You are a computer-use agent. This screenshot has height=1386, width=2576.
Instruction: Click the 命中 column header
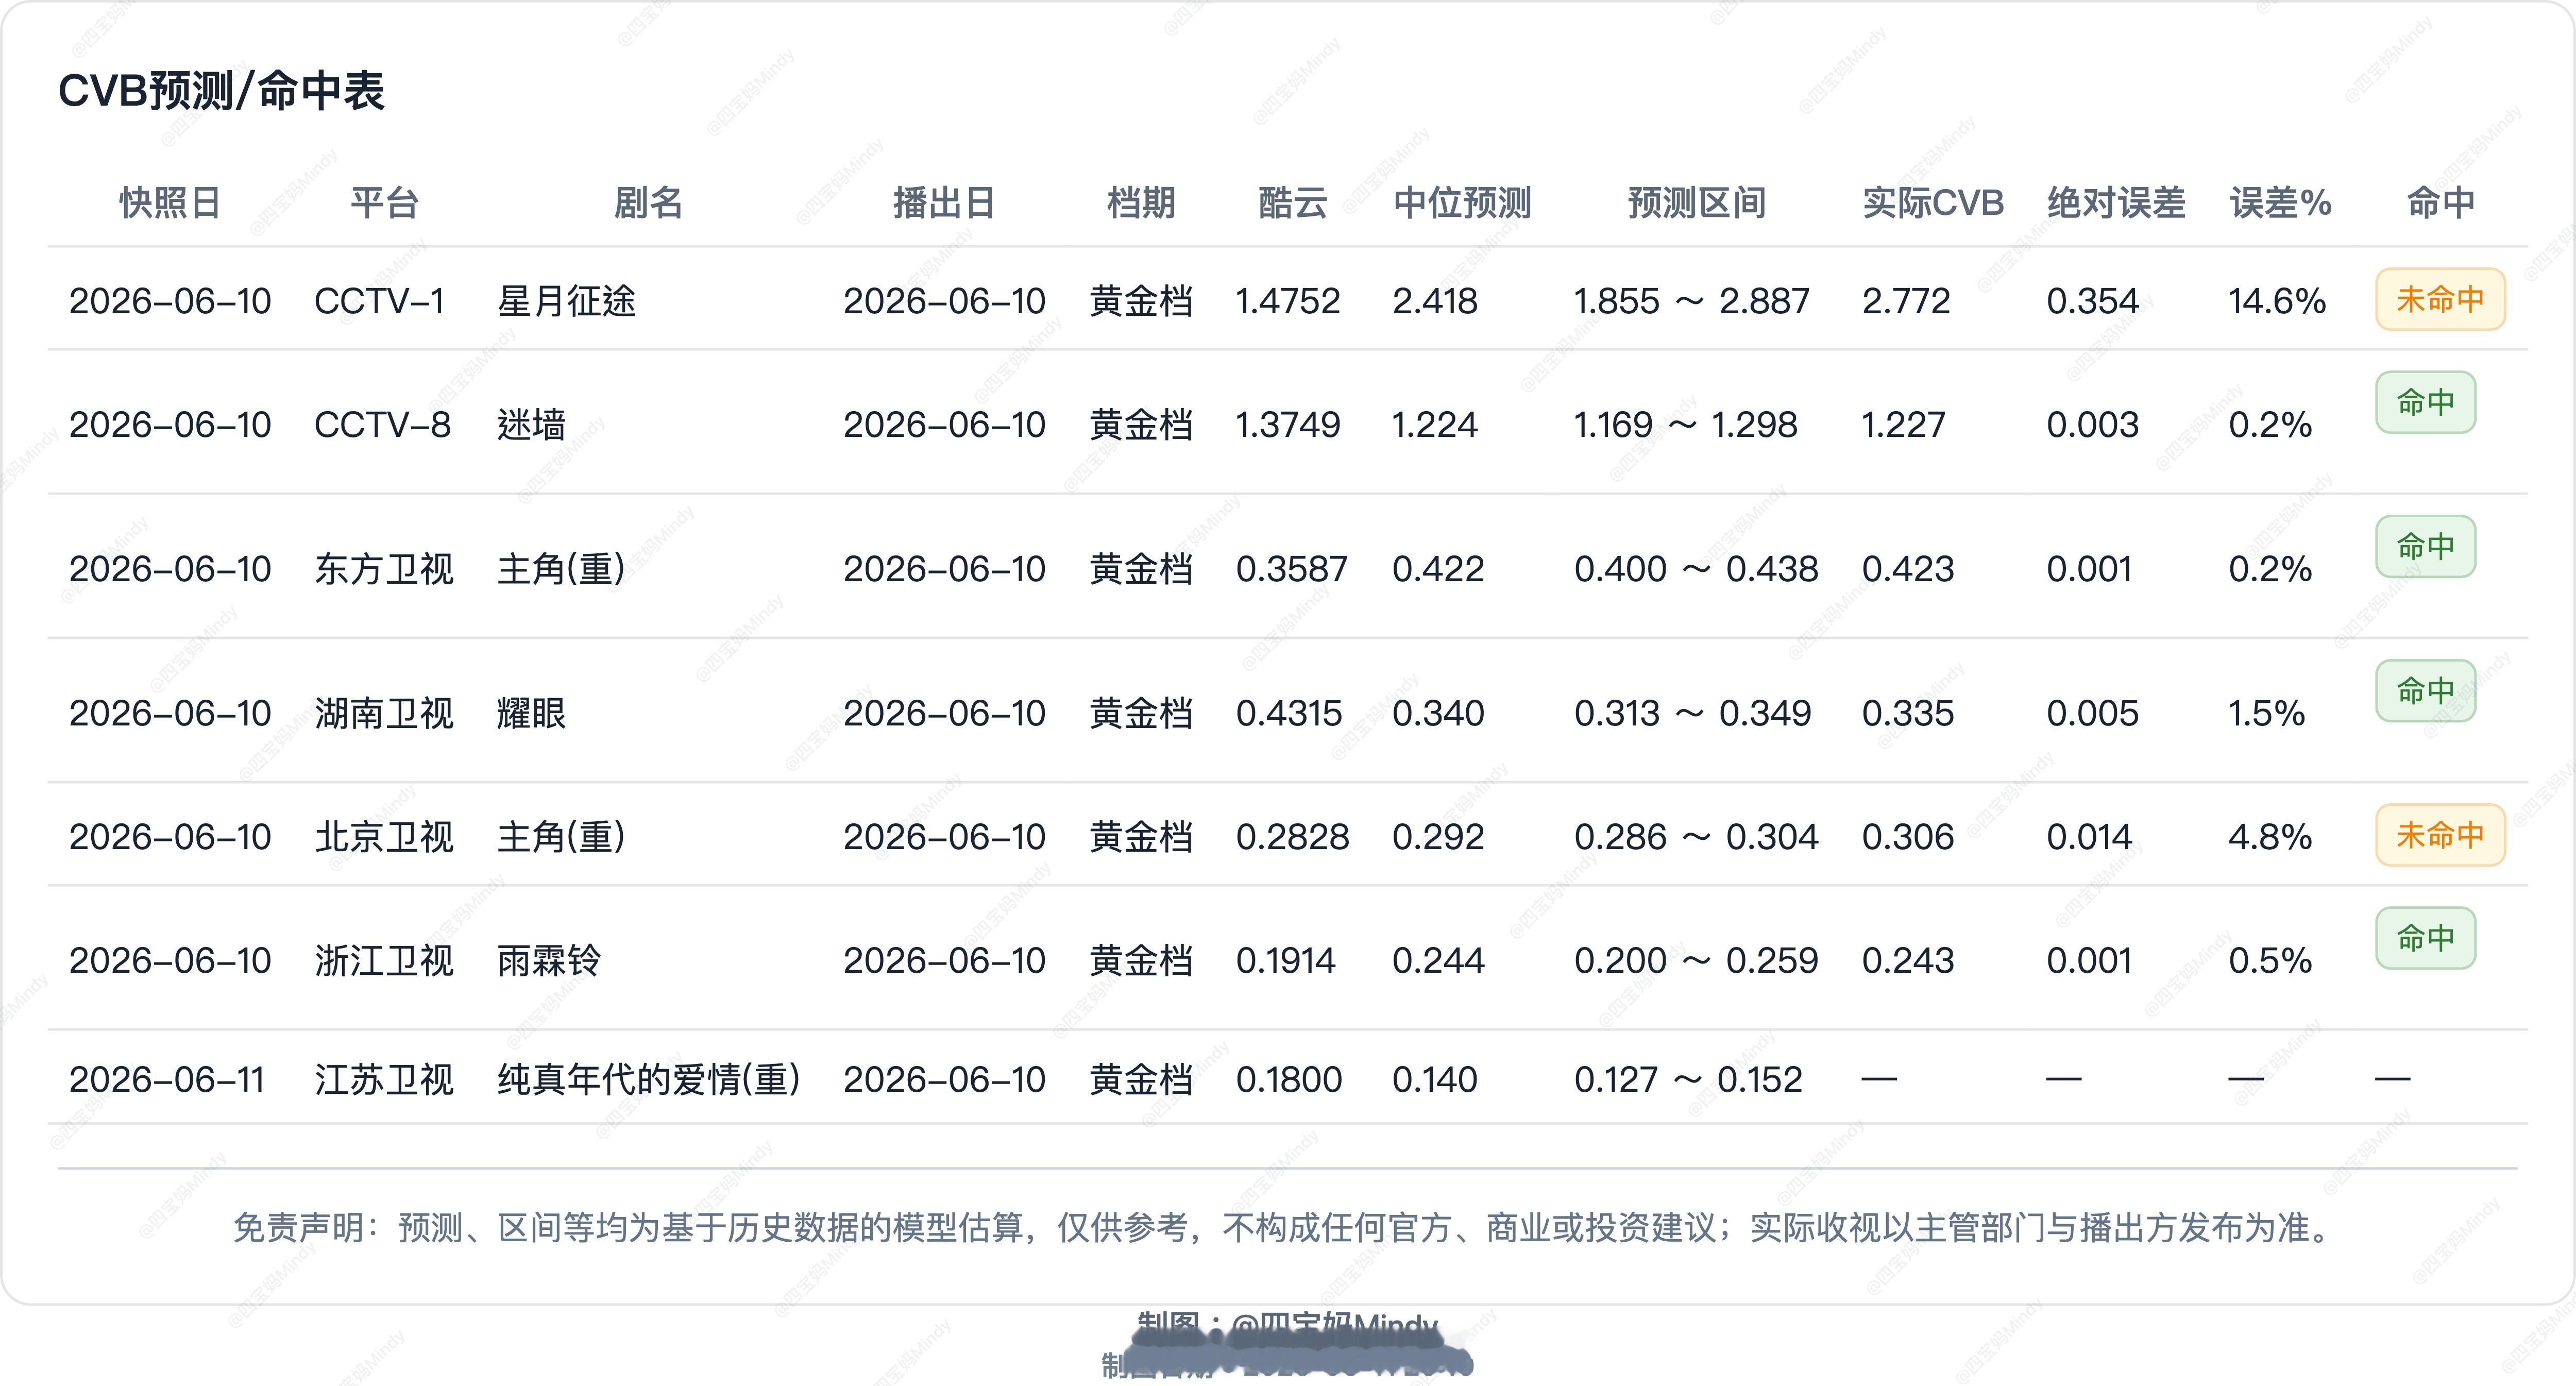coord(2441,203)
